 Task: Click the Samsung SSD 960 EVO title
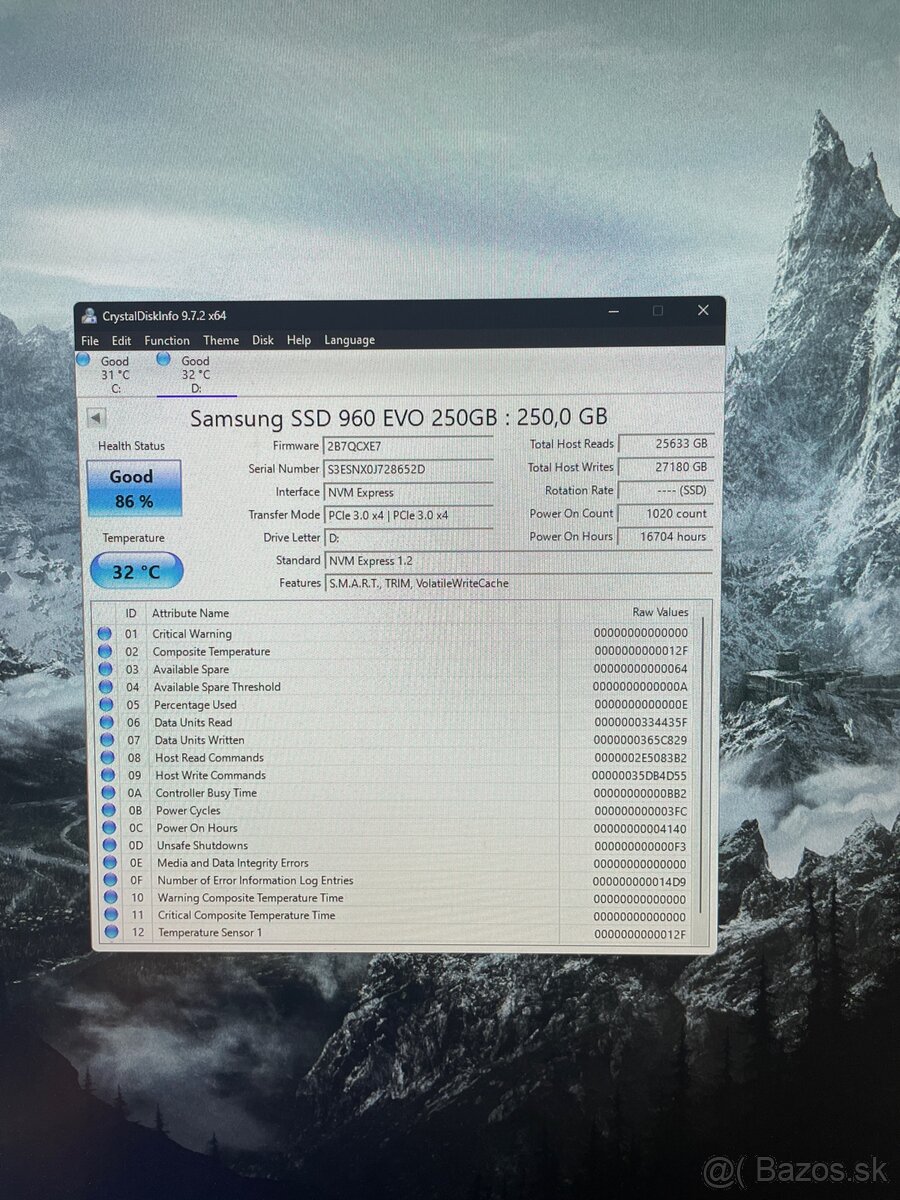point(398,417)
